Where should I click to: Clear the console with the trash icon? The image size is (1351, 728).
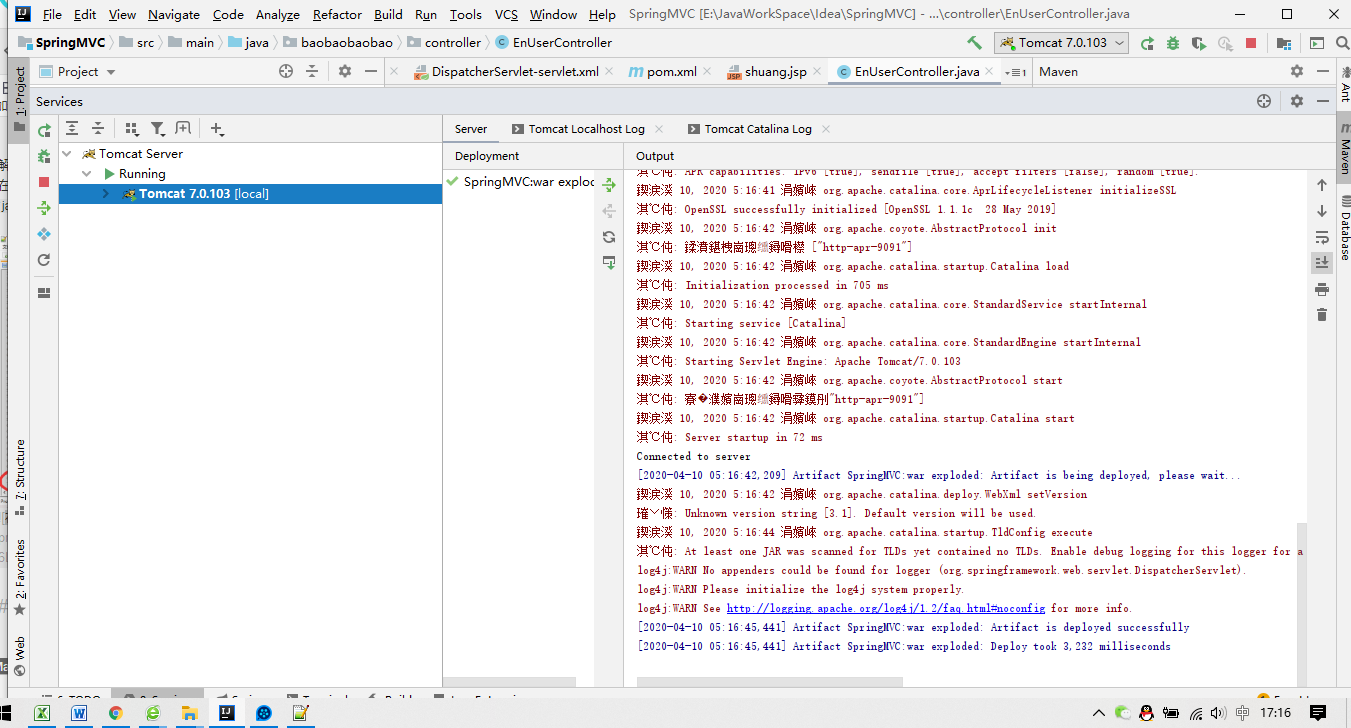[x=1322, y=314]
